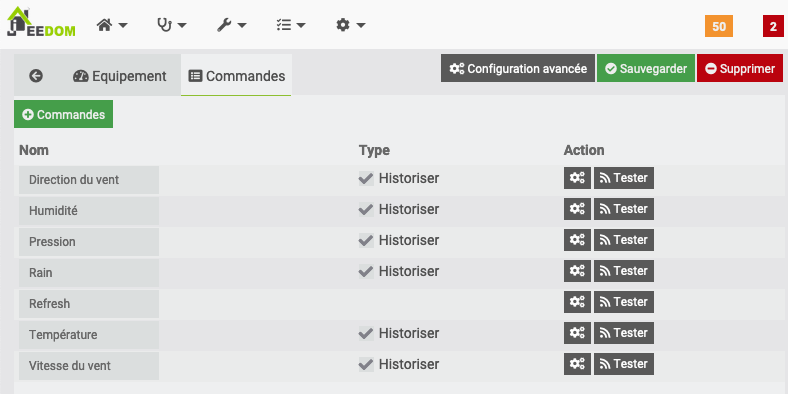Image resolution: width=788 pixels, height=394 pixels.
Task: Toggle Historiser checkbox for Direction du vent
Action: 366,178
